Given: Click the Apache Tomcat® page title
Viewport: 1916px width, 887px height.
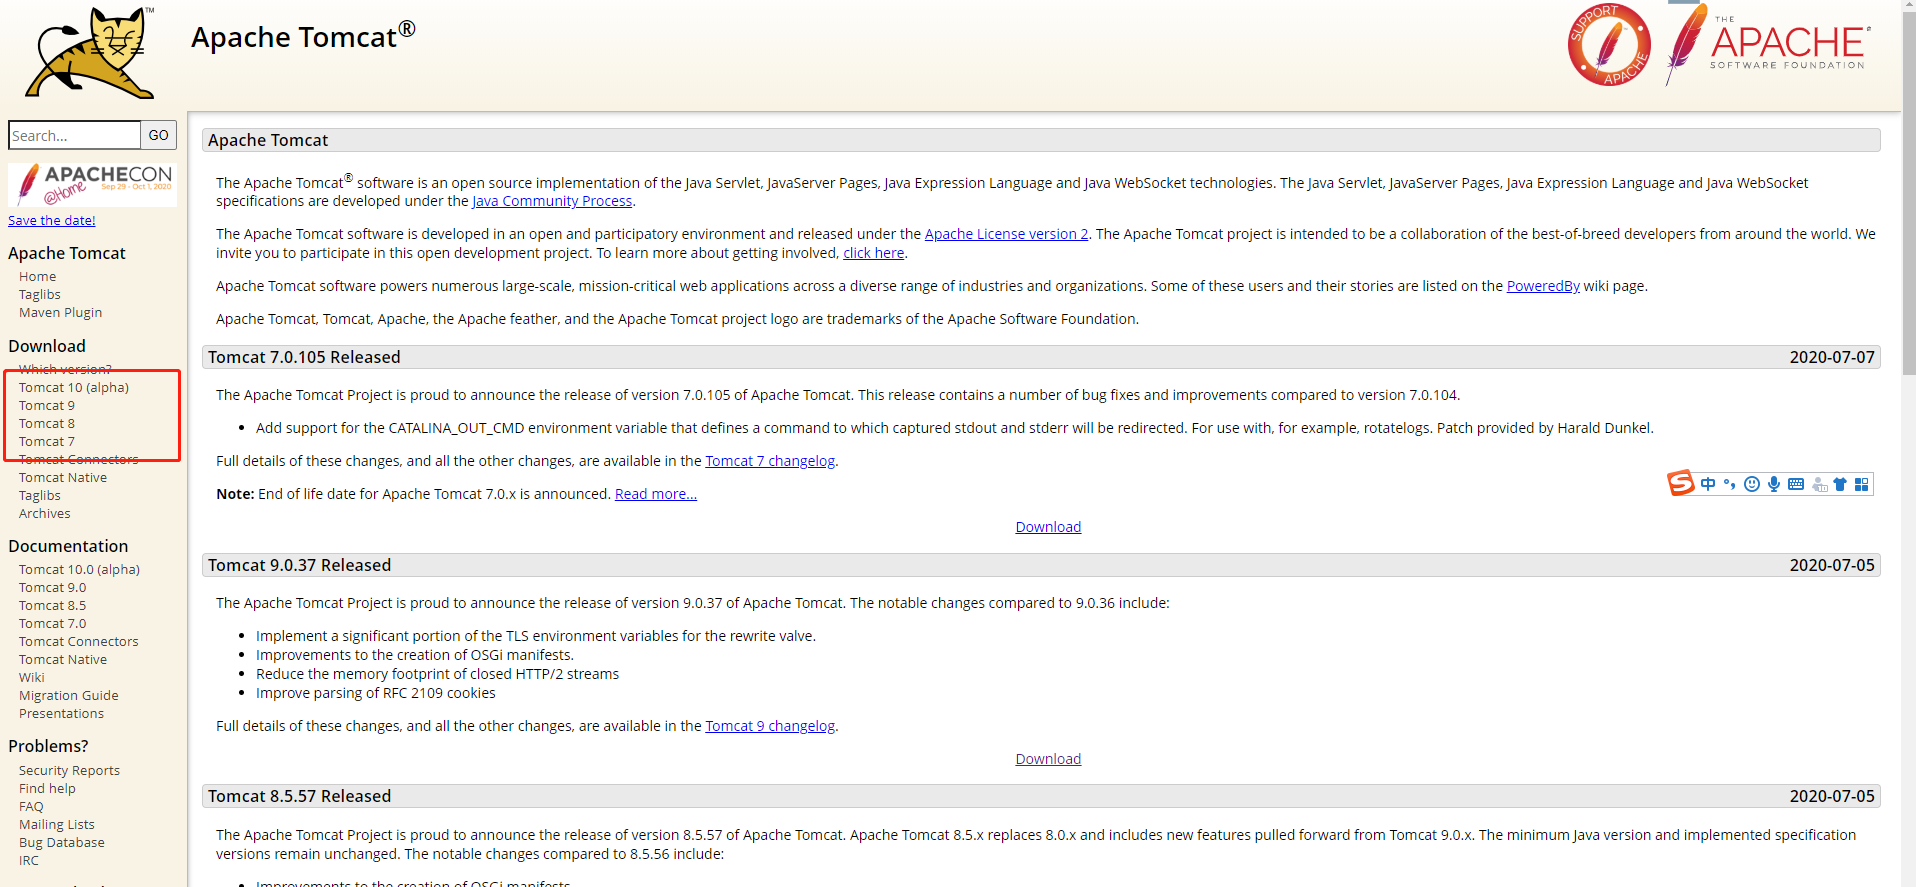Looking at the screenshot, I should 303,36.
